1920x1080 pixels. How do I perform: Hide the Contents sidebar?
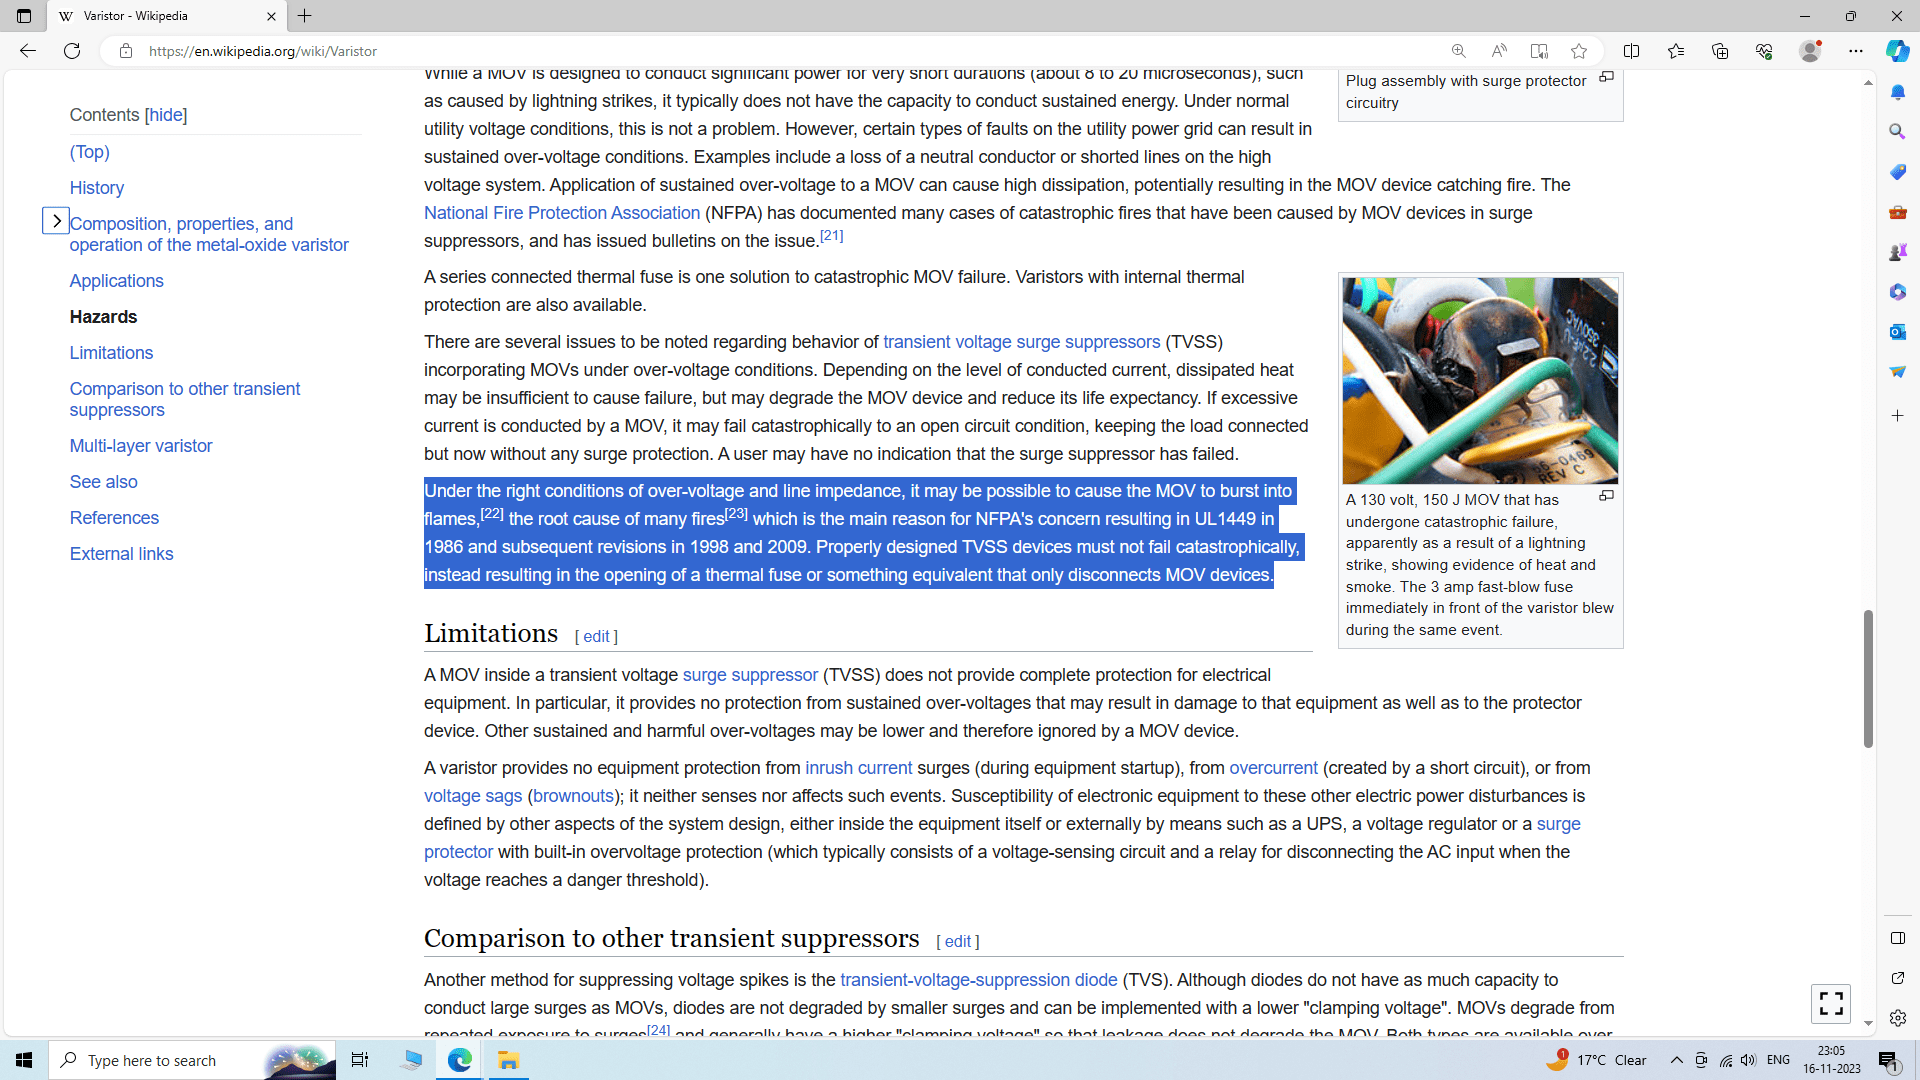coord(166,115)
